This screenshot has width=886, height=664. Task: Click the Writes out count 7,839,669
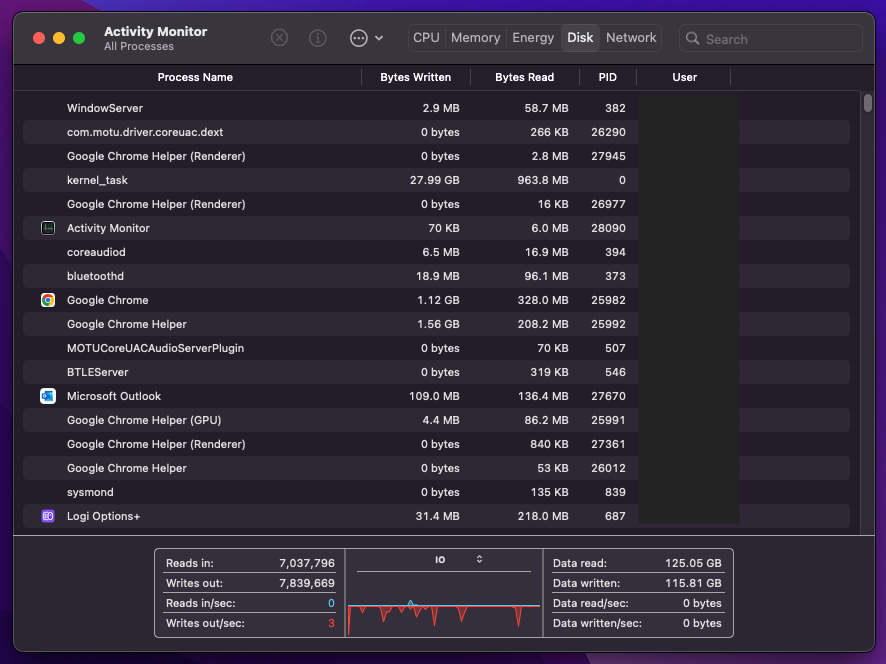[307, 583]
